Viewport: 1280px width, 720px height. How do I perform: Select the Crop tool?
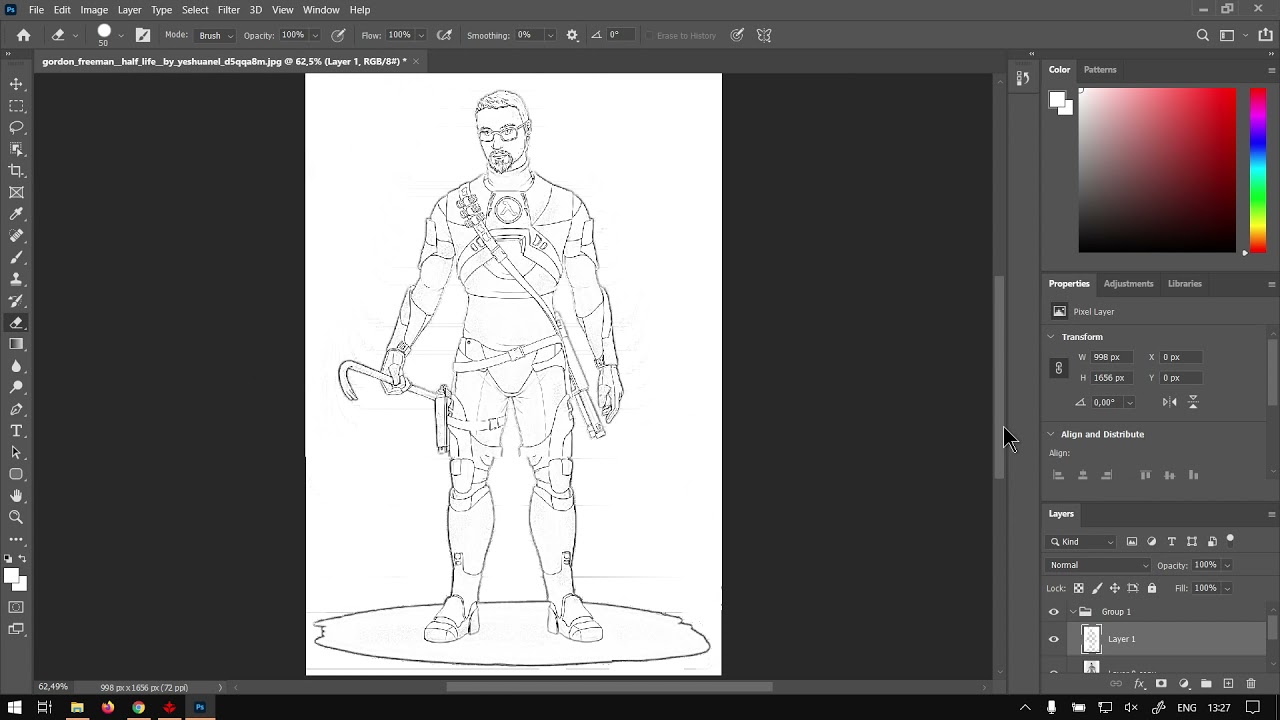16,171
